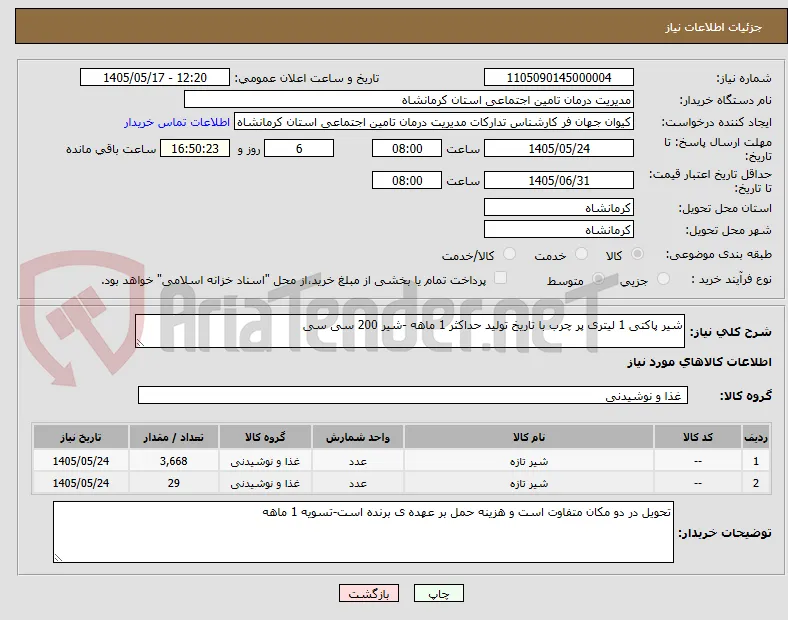
Task: Click the شرح کلی نیاز label
Action: click(x=730, y=332)
